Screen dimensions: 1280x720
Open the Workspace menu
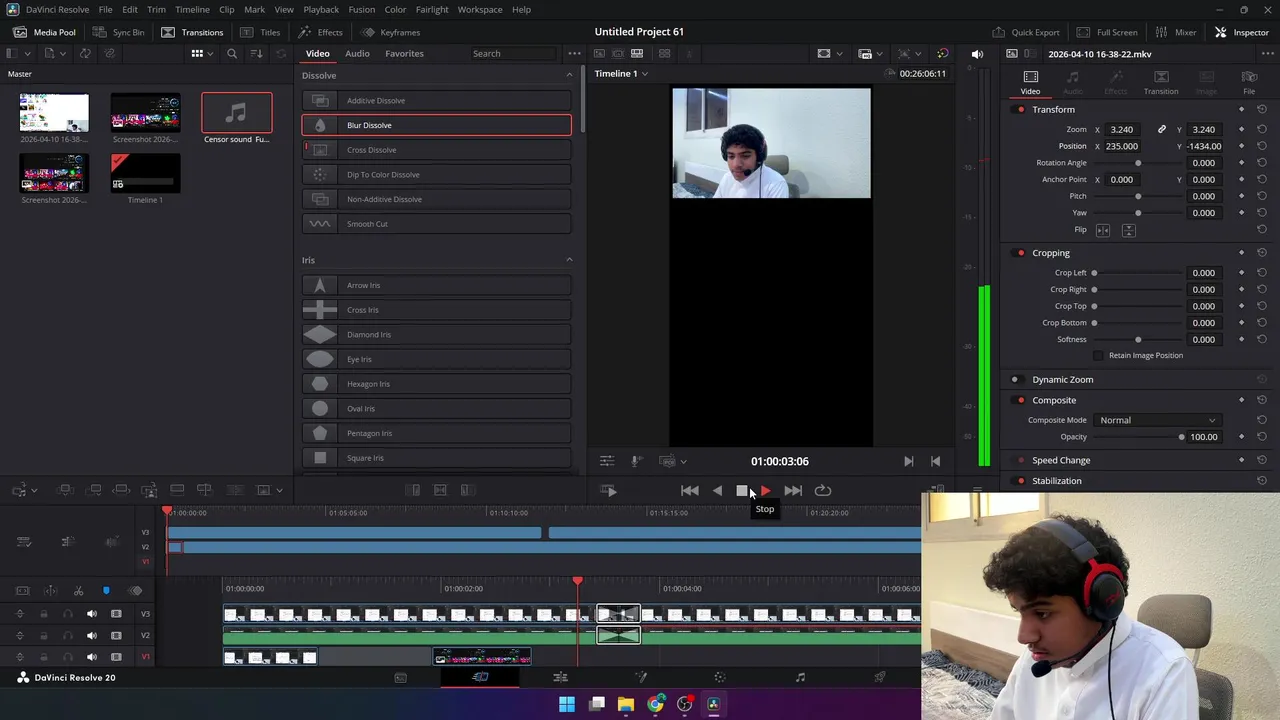pos(480,9)
